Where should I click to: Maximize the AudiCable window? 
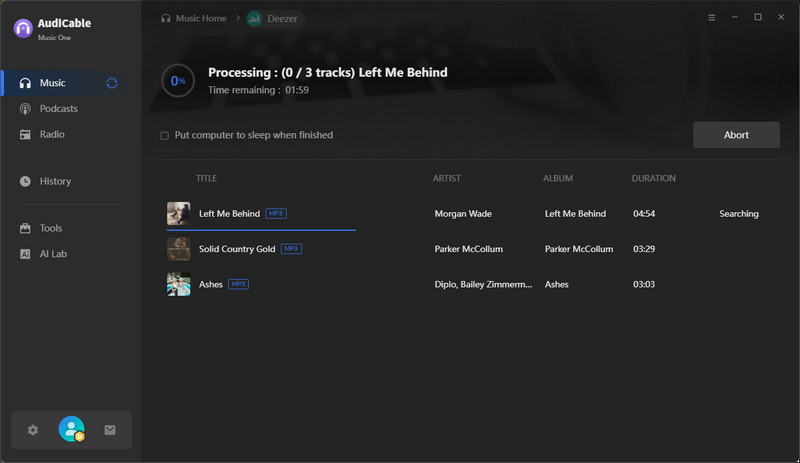758,17
